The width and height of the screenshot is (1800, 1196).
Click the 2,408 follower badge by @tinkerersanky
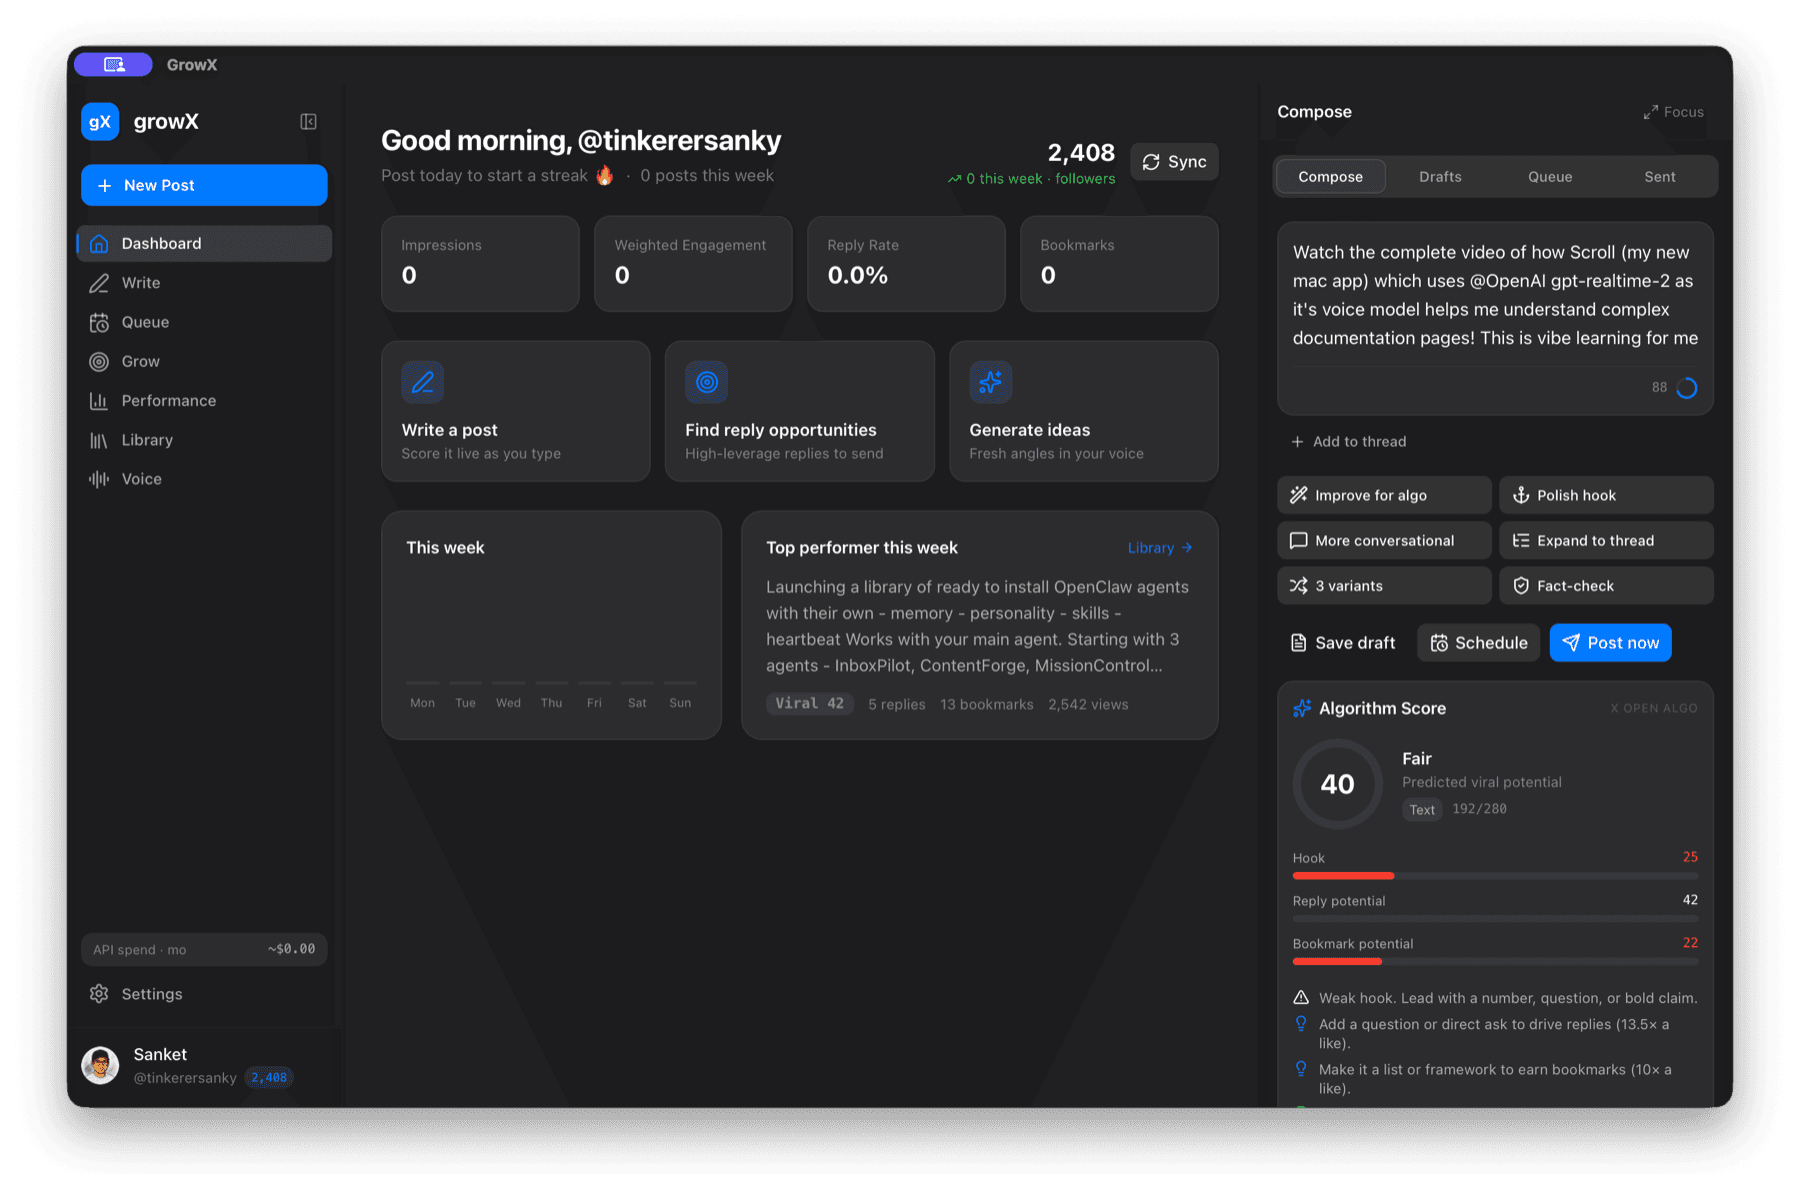[269, 1078]
